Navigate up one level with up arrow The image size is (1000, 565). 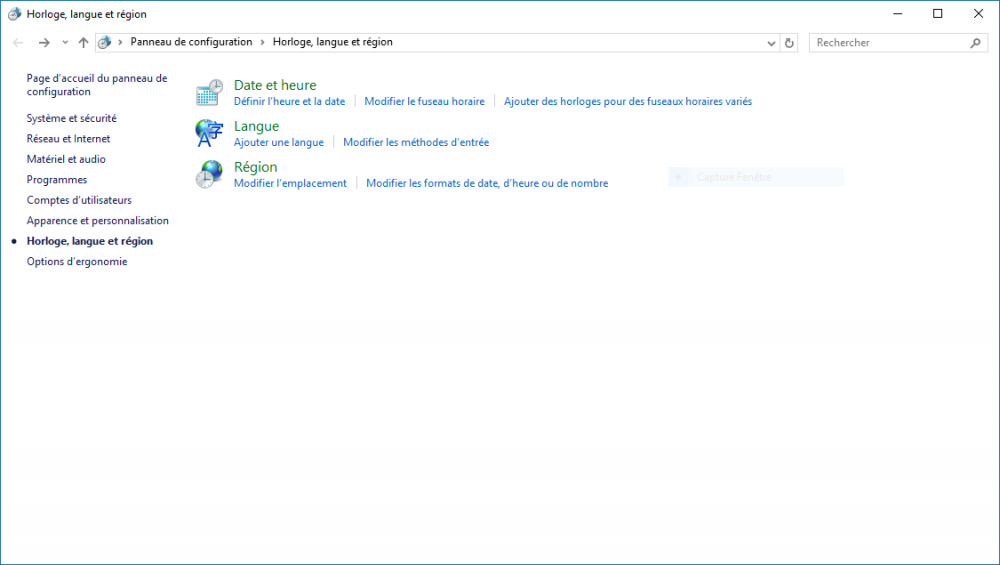pos(84,43)
